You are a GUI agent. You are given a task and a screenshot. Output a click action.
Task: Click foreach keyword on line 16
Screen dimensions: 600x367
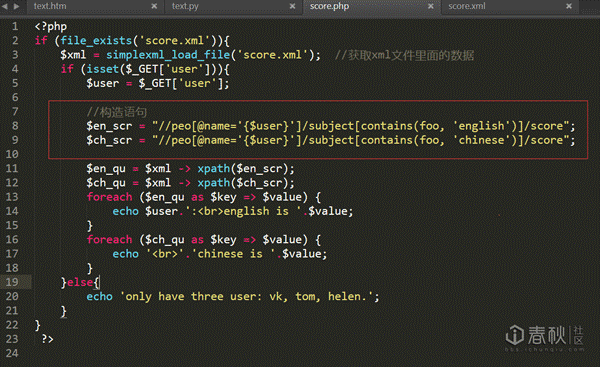[x=109, y=240]
